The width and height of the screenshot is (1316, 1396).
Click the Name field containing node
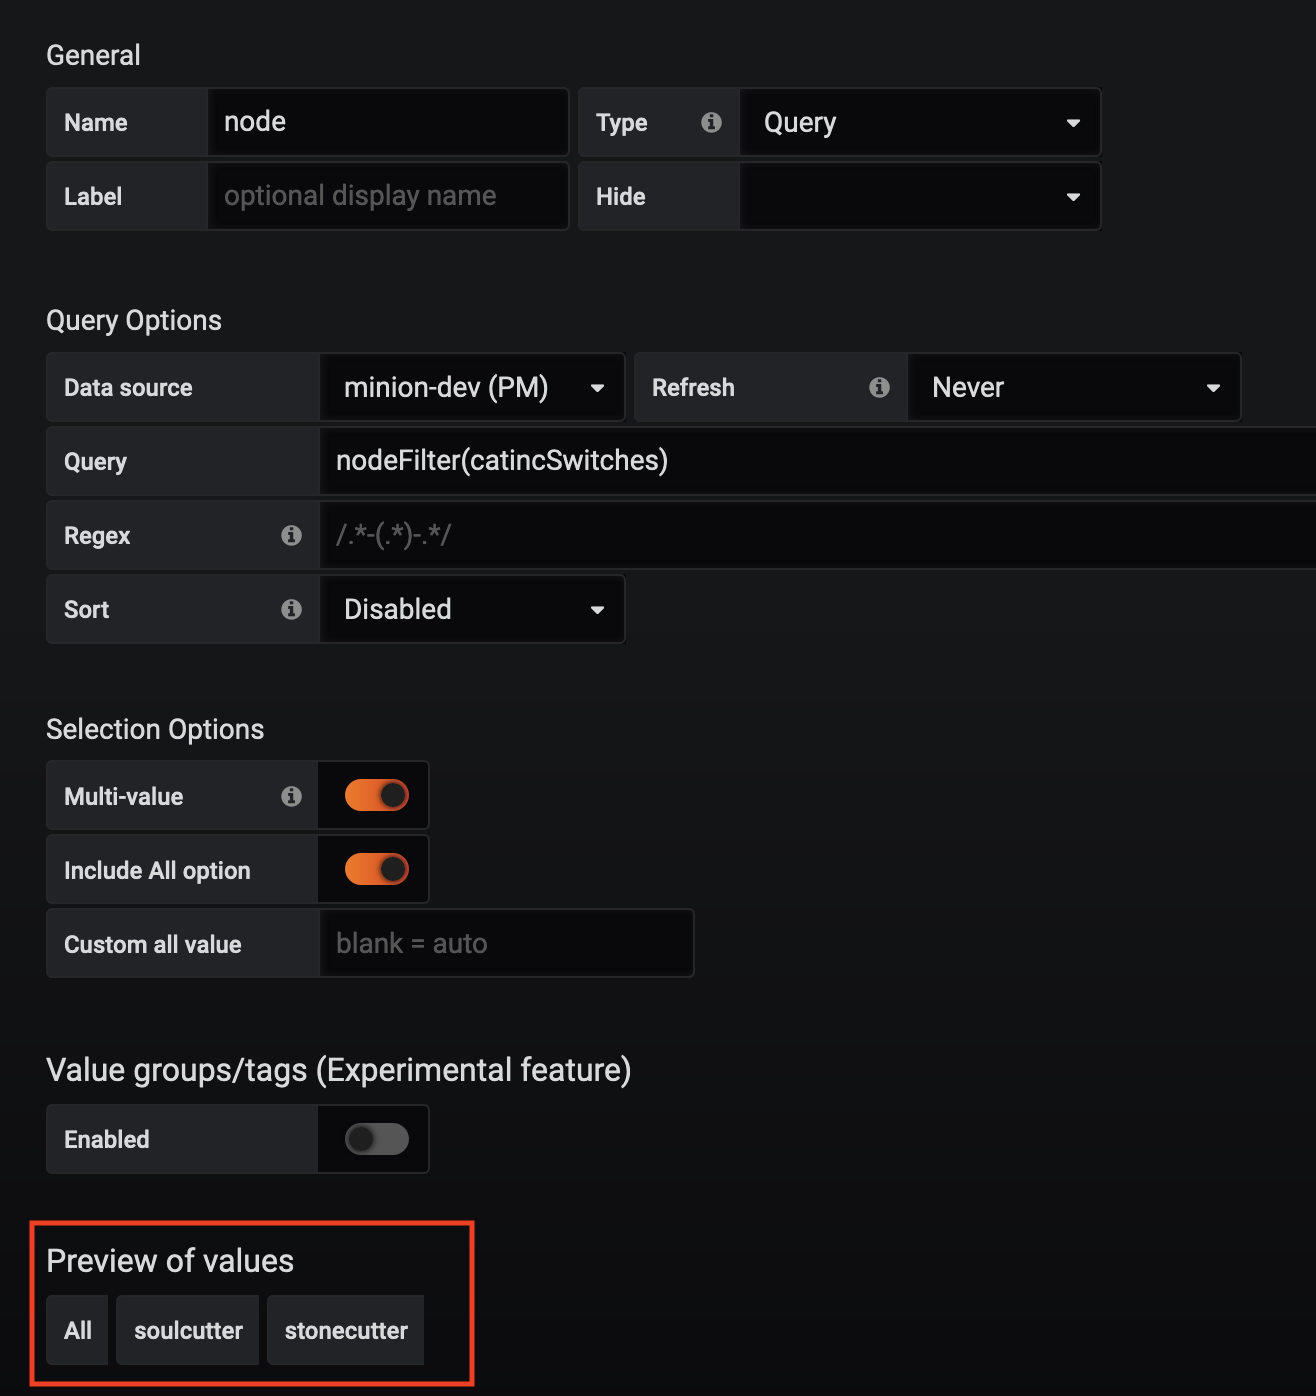pyautogui.click(x=387, y=122)
